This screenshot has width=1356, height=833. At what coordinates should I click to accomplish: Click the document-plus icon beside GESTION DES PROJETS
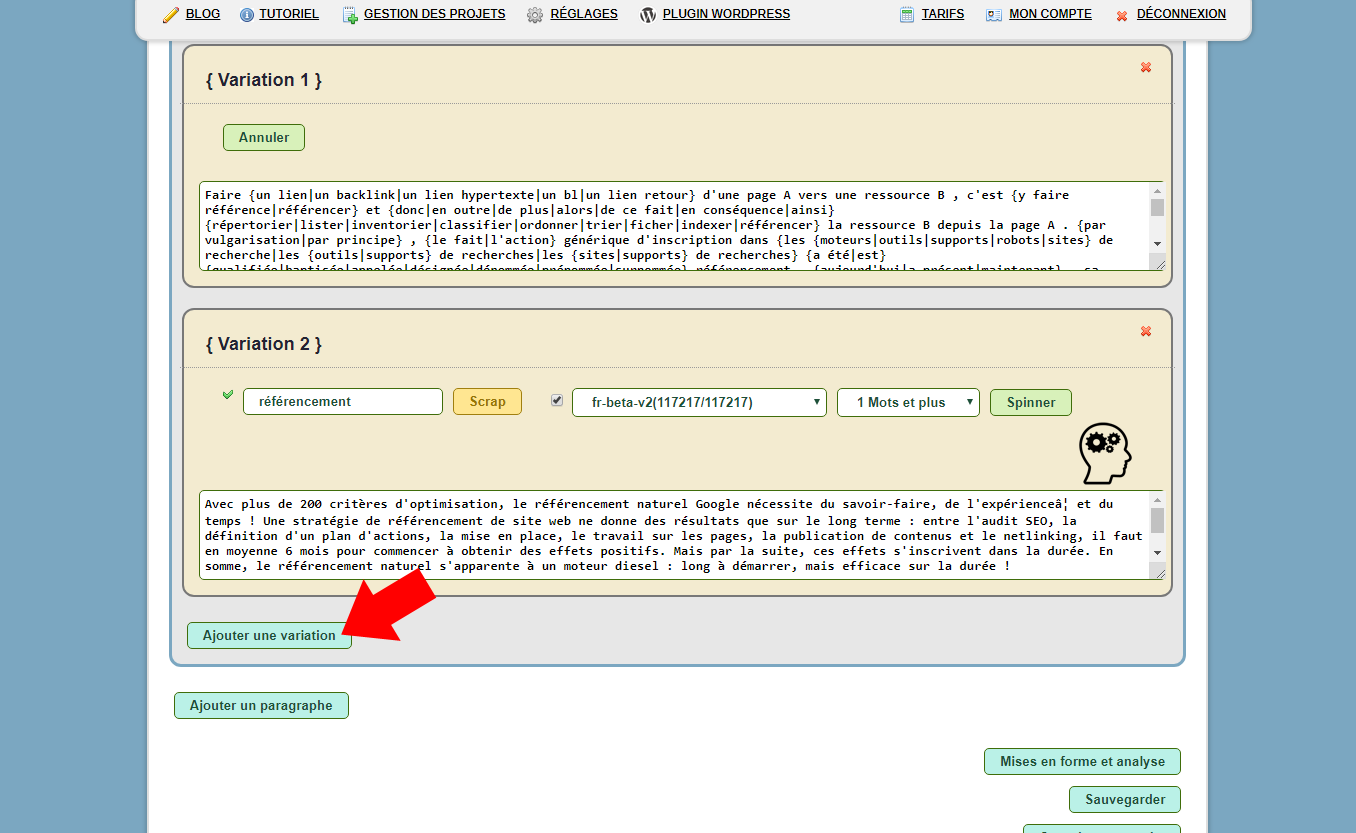pyautogui.click(x=350, y=15)
